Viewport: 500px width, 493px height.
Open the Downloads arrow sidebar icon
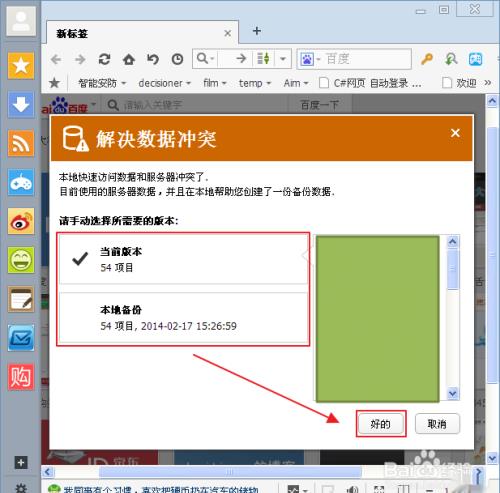tap(21, 105)
